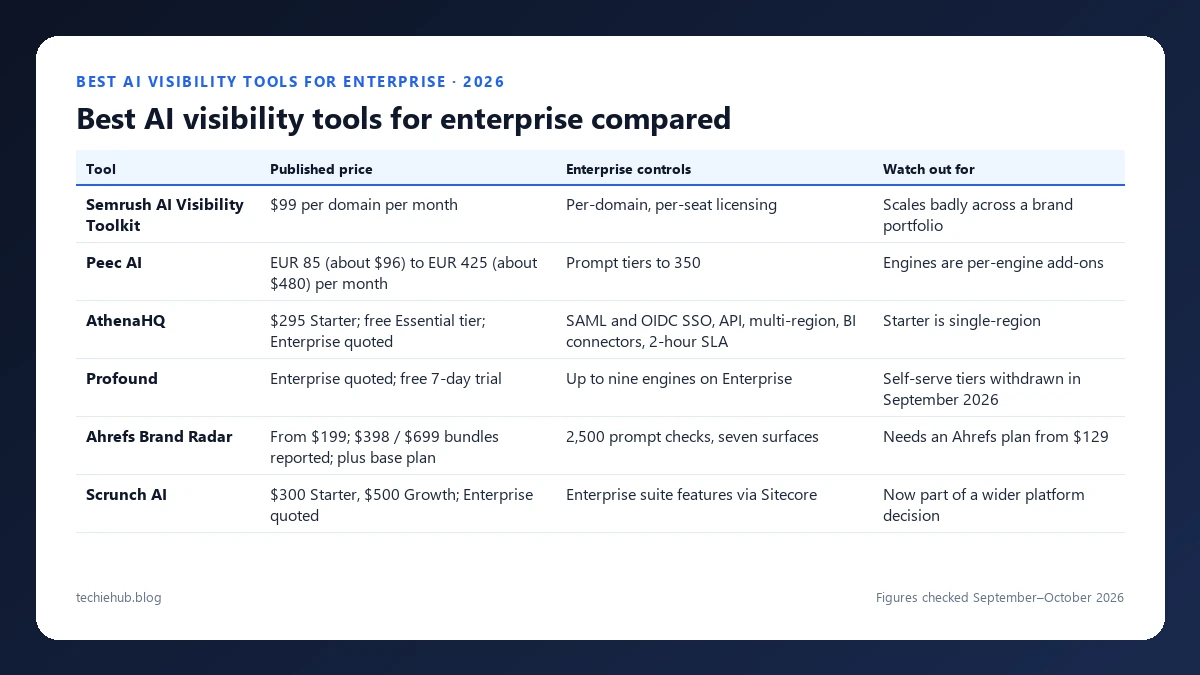Click 'Needs an Ahrefs plan from $129'
Image resolution: width=1200 pixels, height=675 pixels.
point(996,437)
